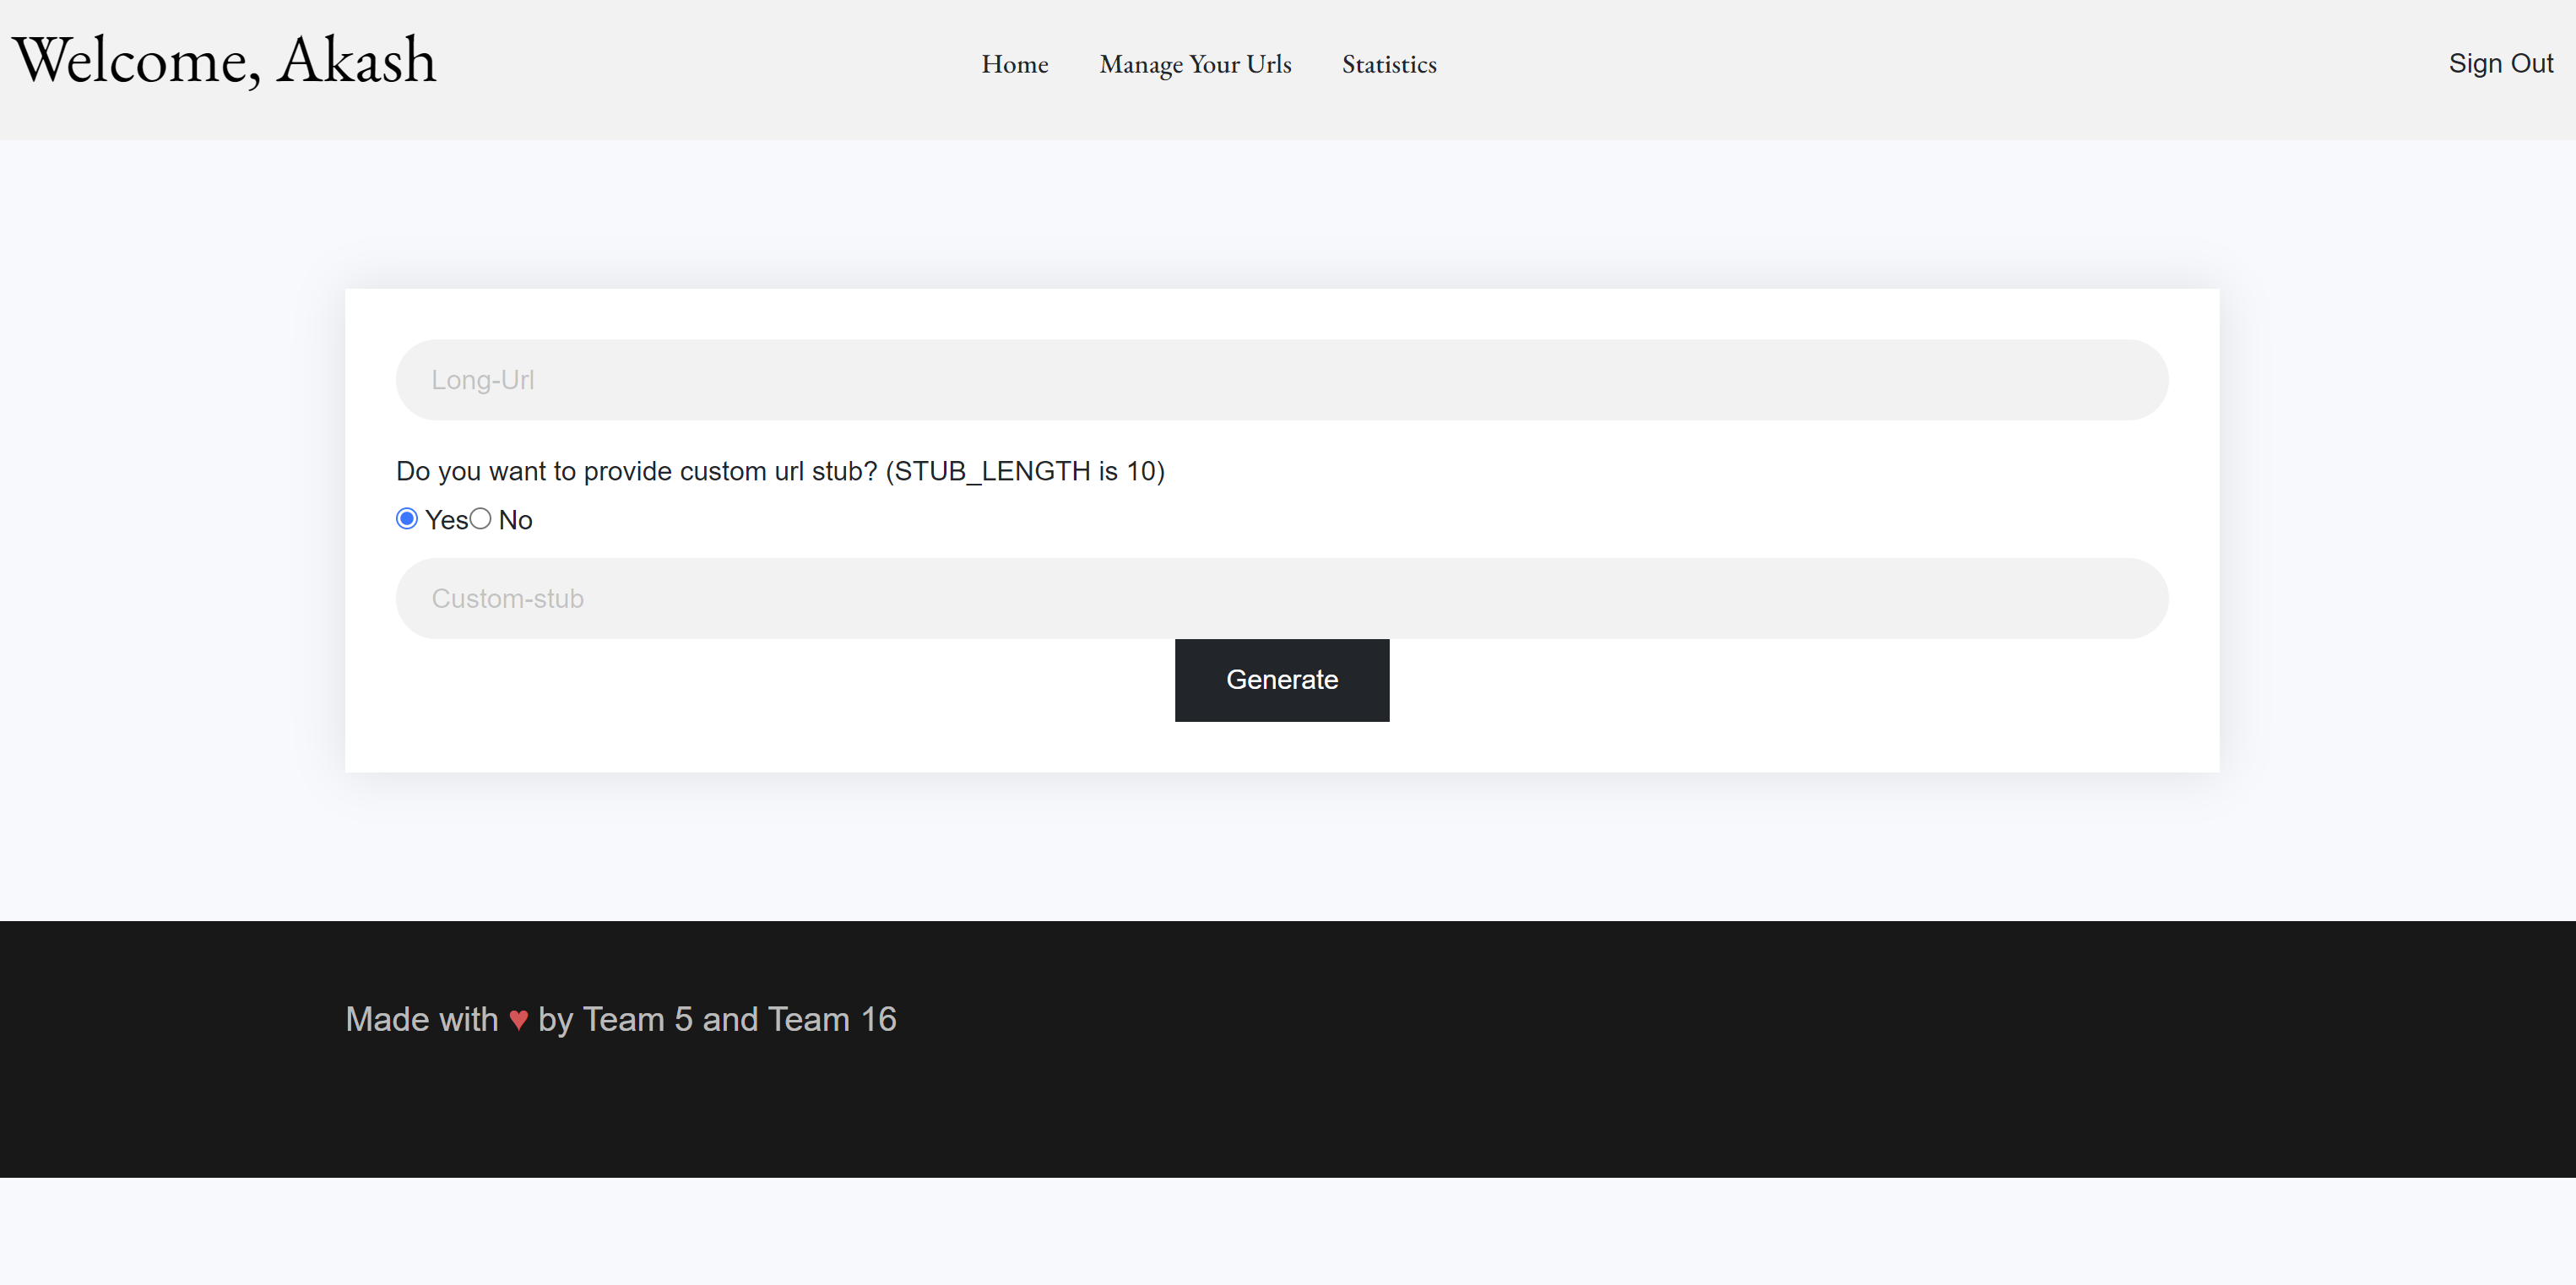
Task: Go to the Statistics page
Action: pos(1388,64)
